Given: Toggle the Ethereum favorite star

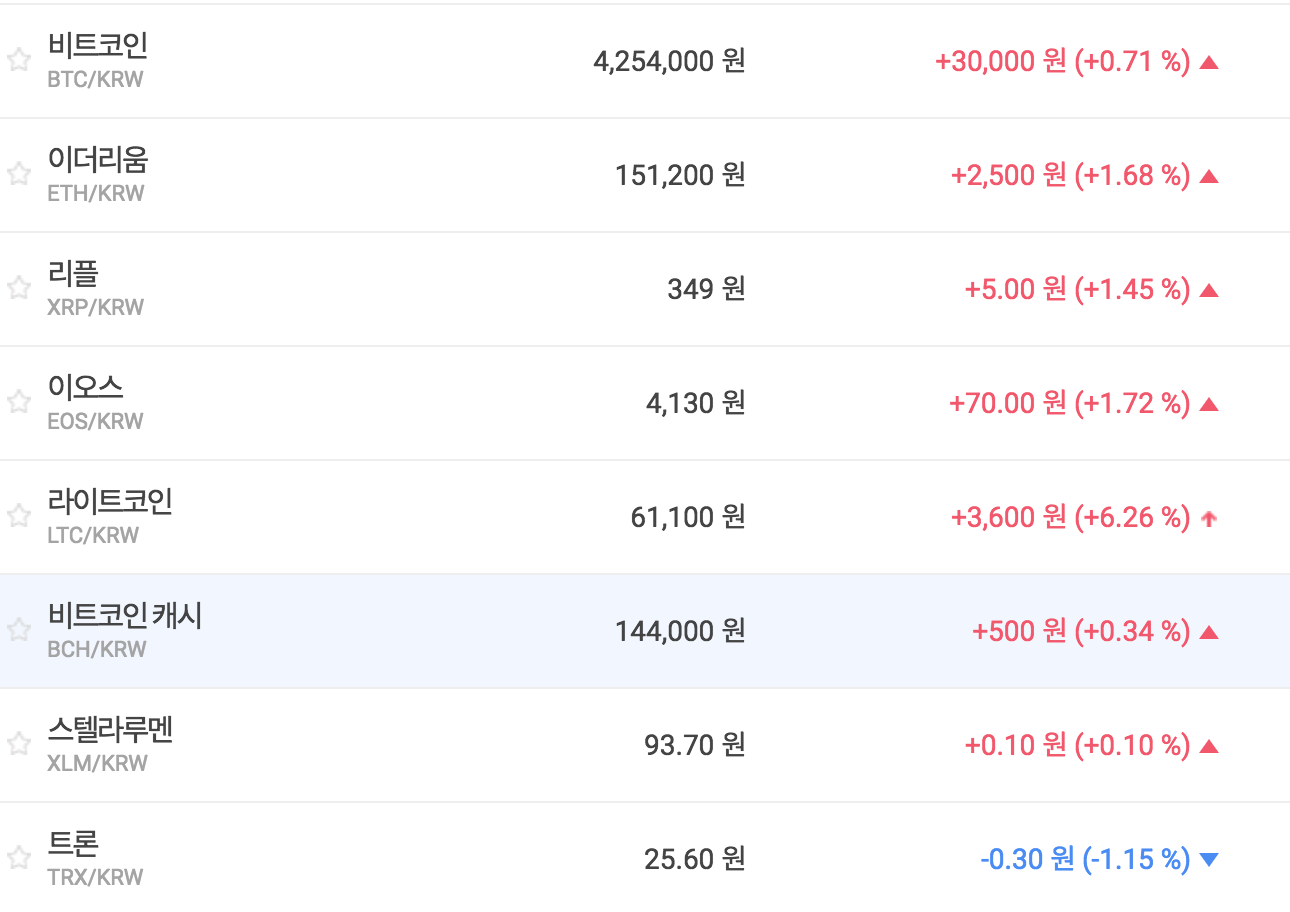Looking at the screenshot, I should tap(18, 175).
